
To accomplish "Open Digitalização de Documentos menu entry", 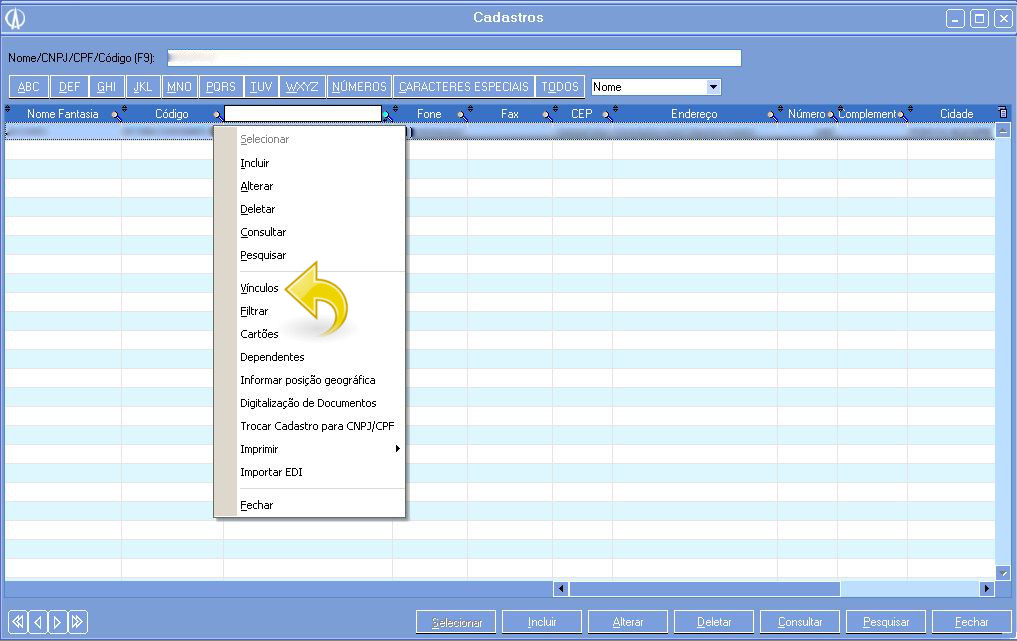I will (308, 403).
